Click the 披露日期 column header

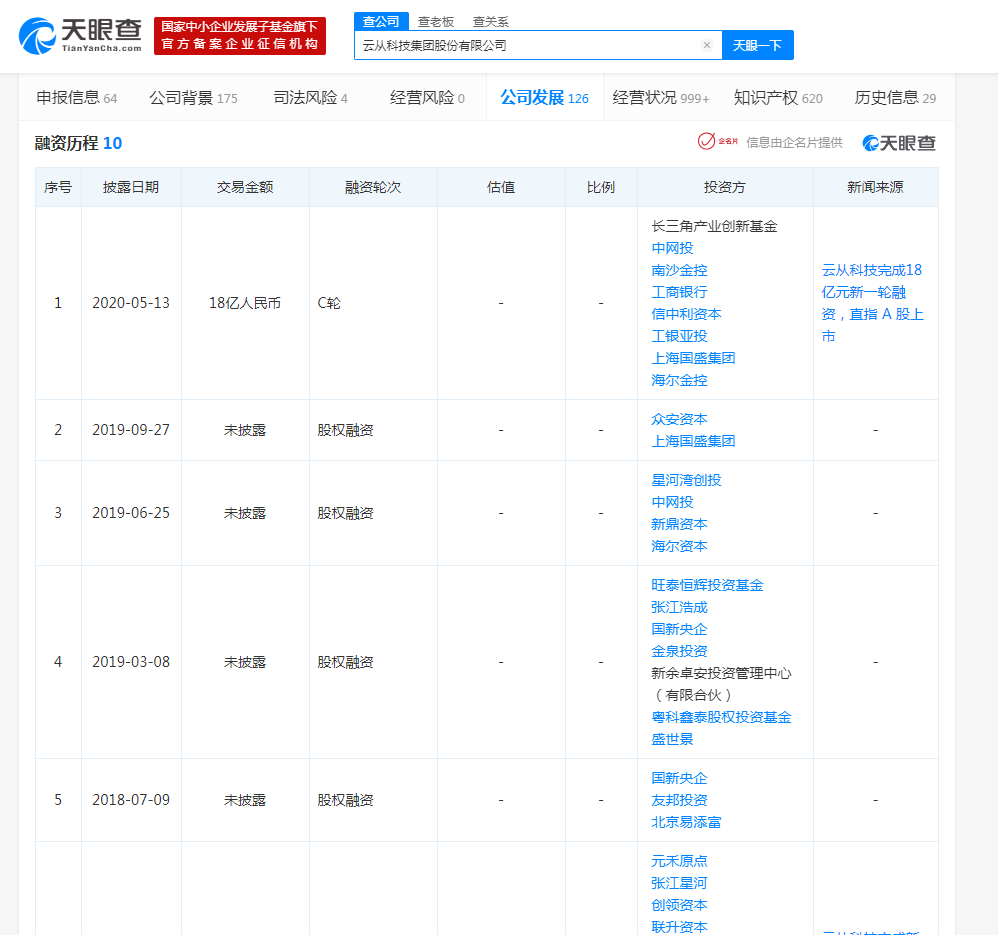point(130,187)
